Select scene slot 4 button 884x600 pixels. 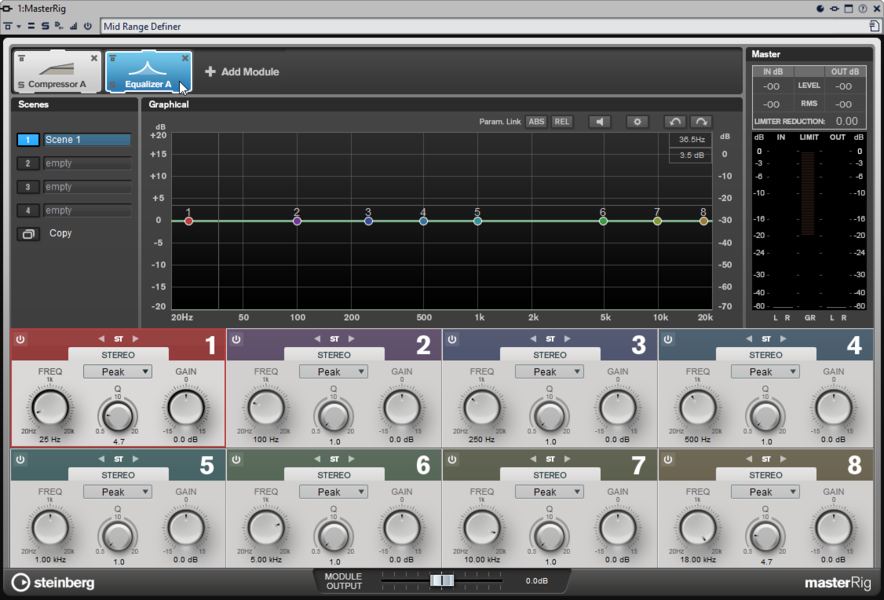28,211
